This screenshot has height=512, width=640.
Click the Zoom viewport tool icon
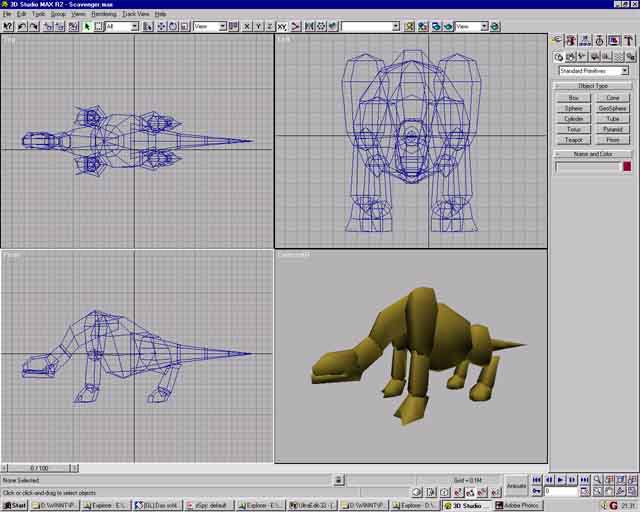[597, 480]
